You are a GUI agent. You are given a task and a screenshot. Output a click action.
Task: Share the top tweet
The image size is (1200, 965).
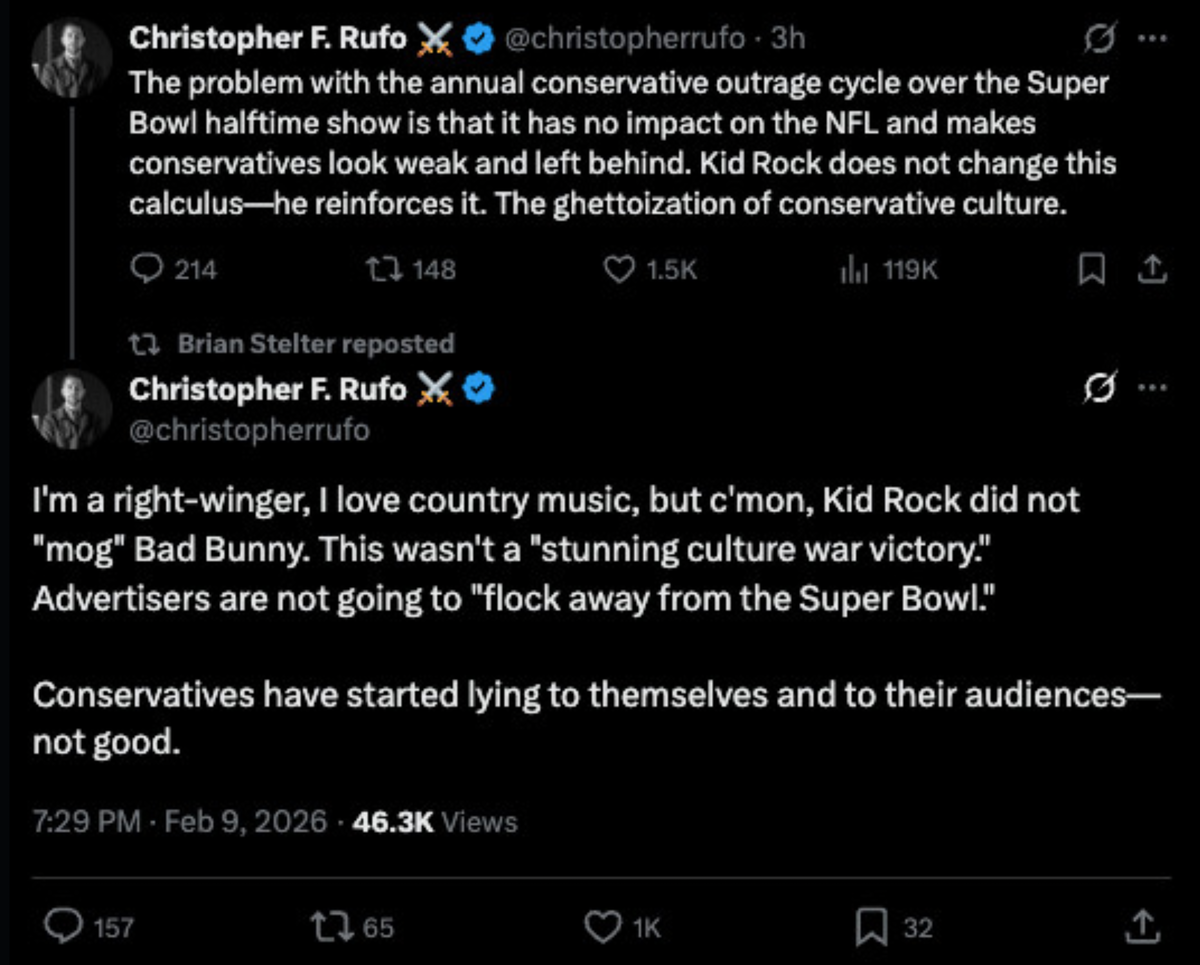point(1152,269)
